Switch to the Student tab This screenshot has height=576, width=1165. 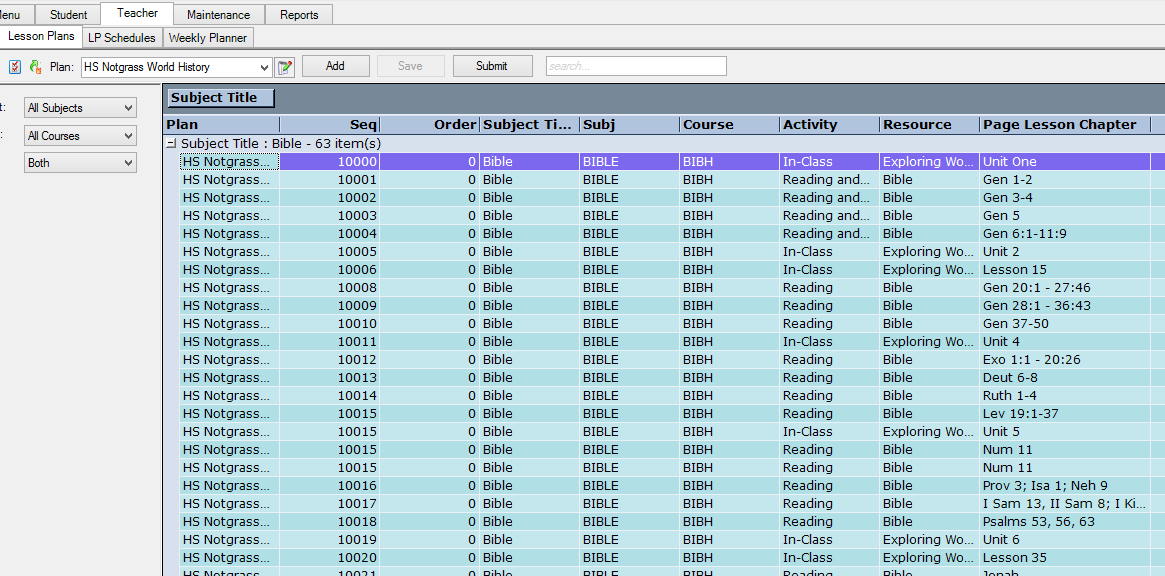(69, 15)
